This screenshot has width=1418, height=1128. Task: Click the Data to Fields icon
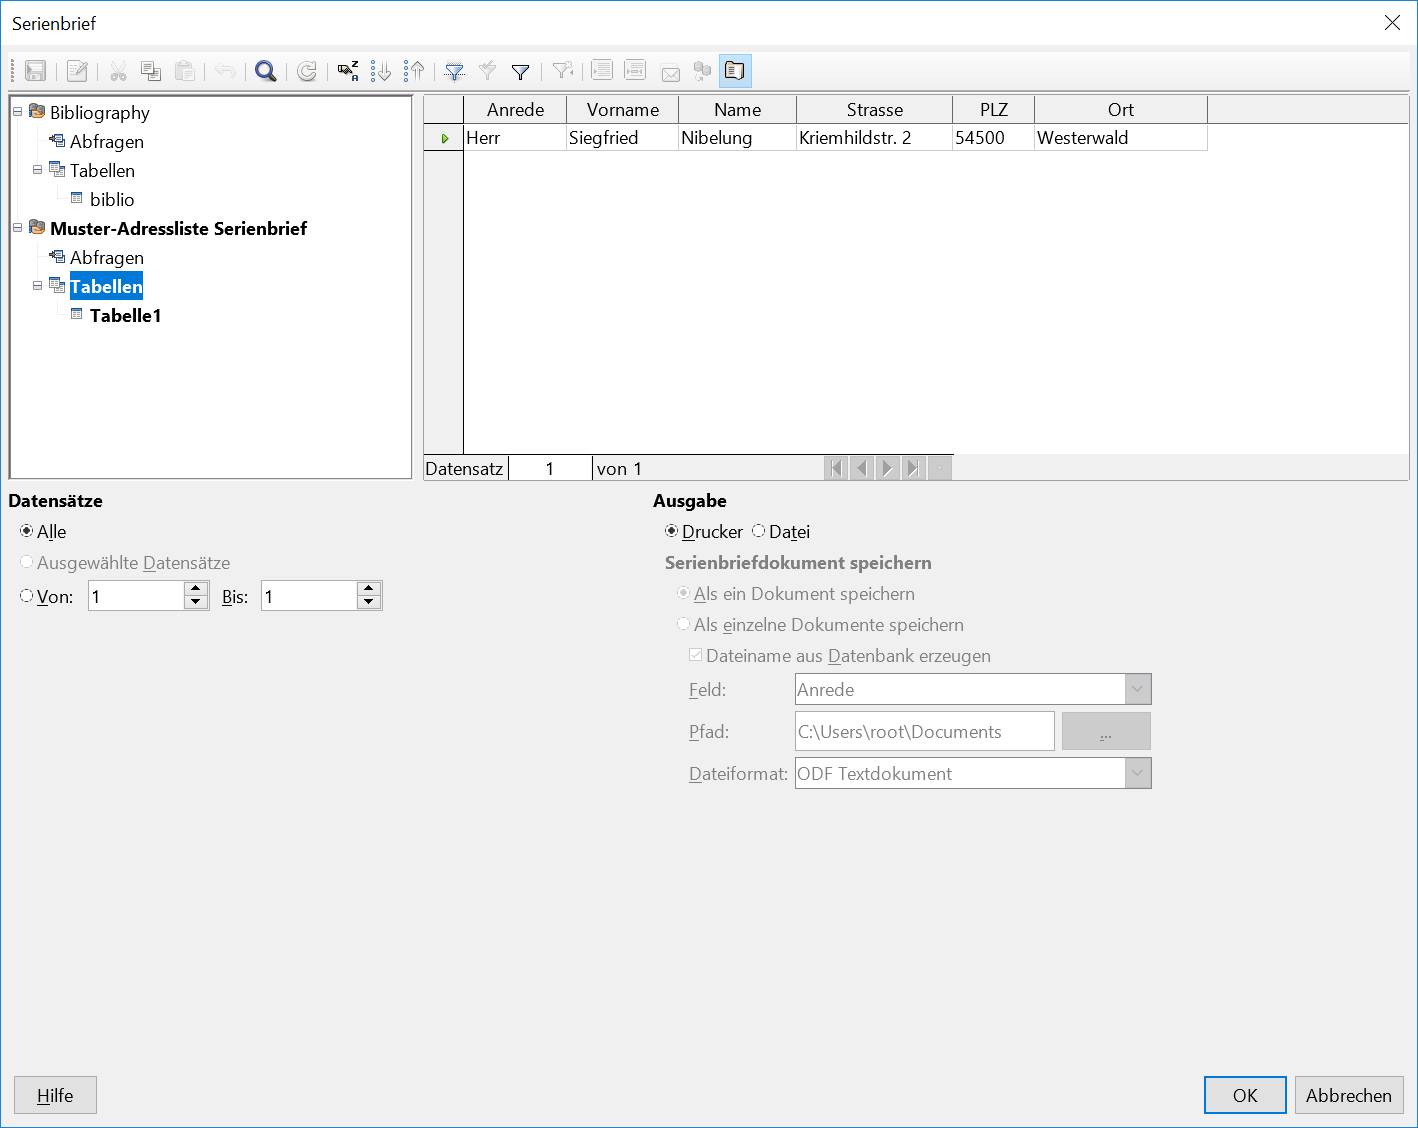pyautogui.click(x=635, y=71)
